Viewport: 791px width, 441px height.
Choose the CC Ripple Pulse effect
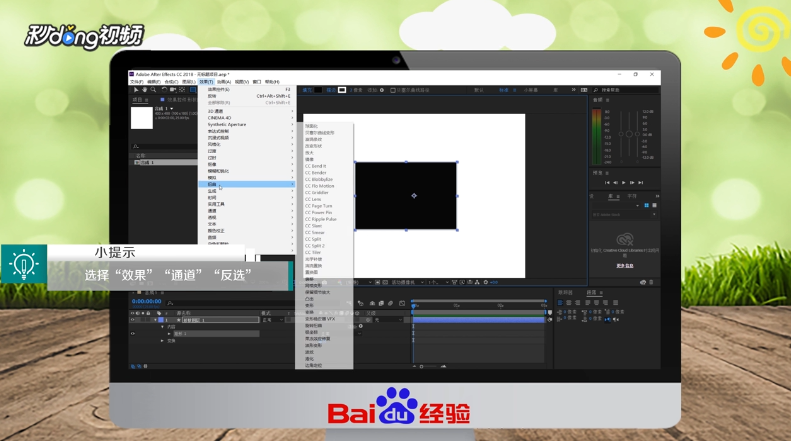pos(320,219)
